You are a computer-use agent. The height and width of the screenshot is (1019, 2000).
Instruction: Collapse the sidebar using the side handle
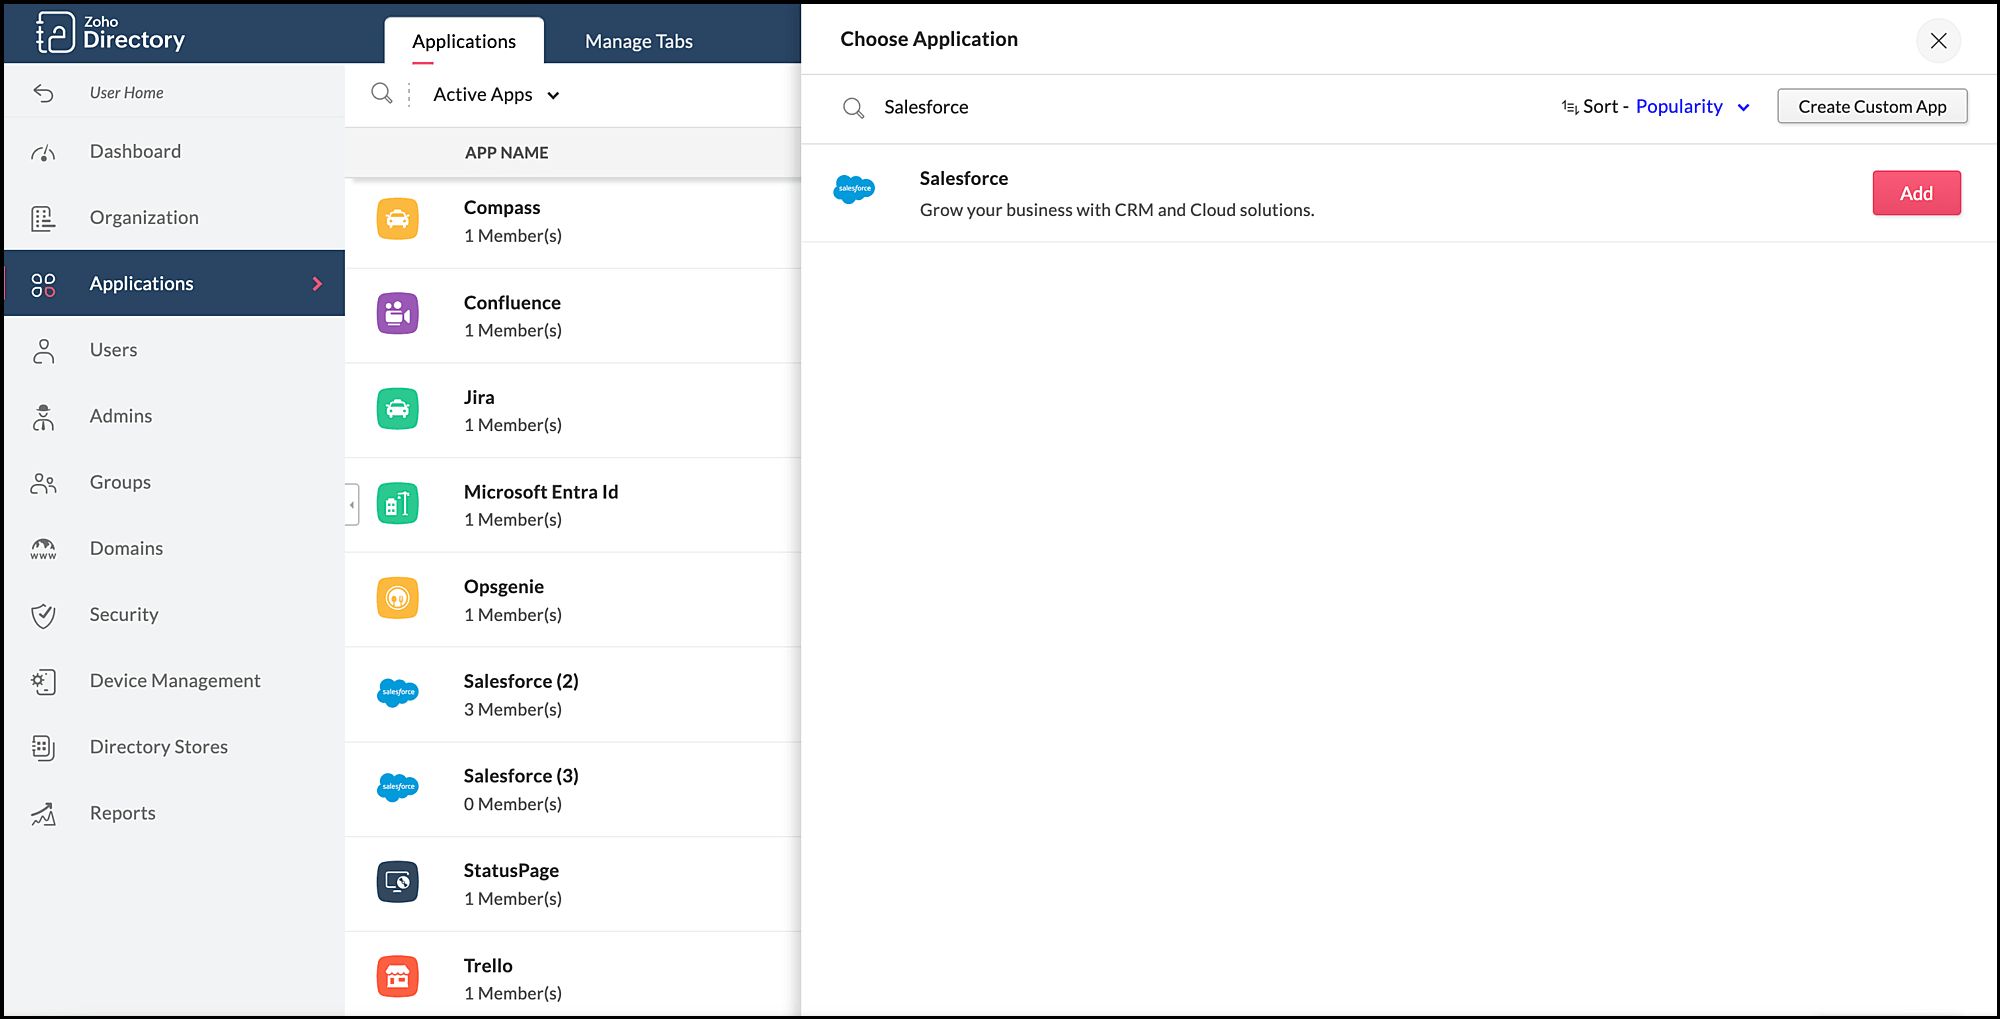tap(352, 505)
